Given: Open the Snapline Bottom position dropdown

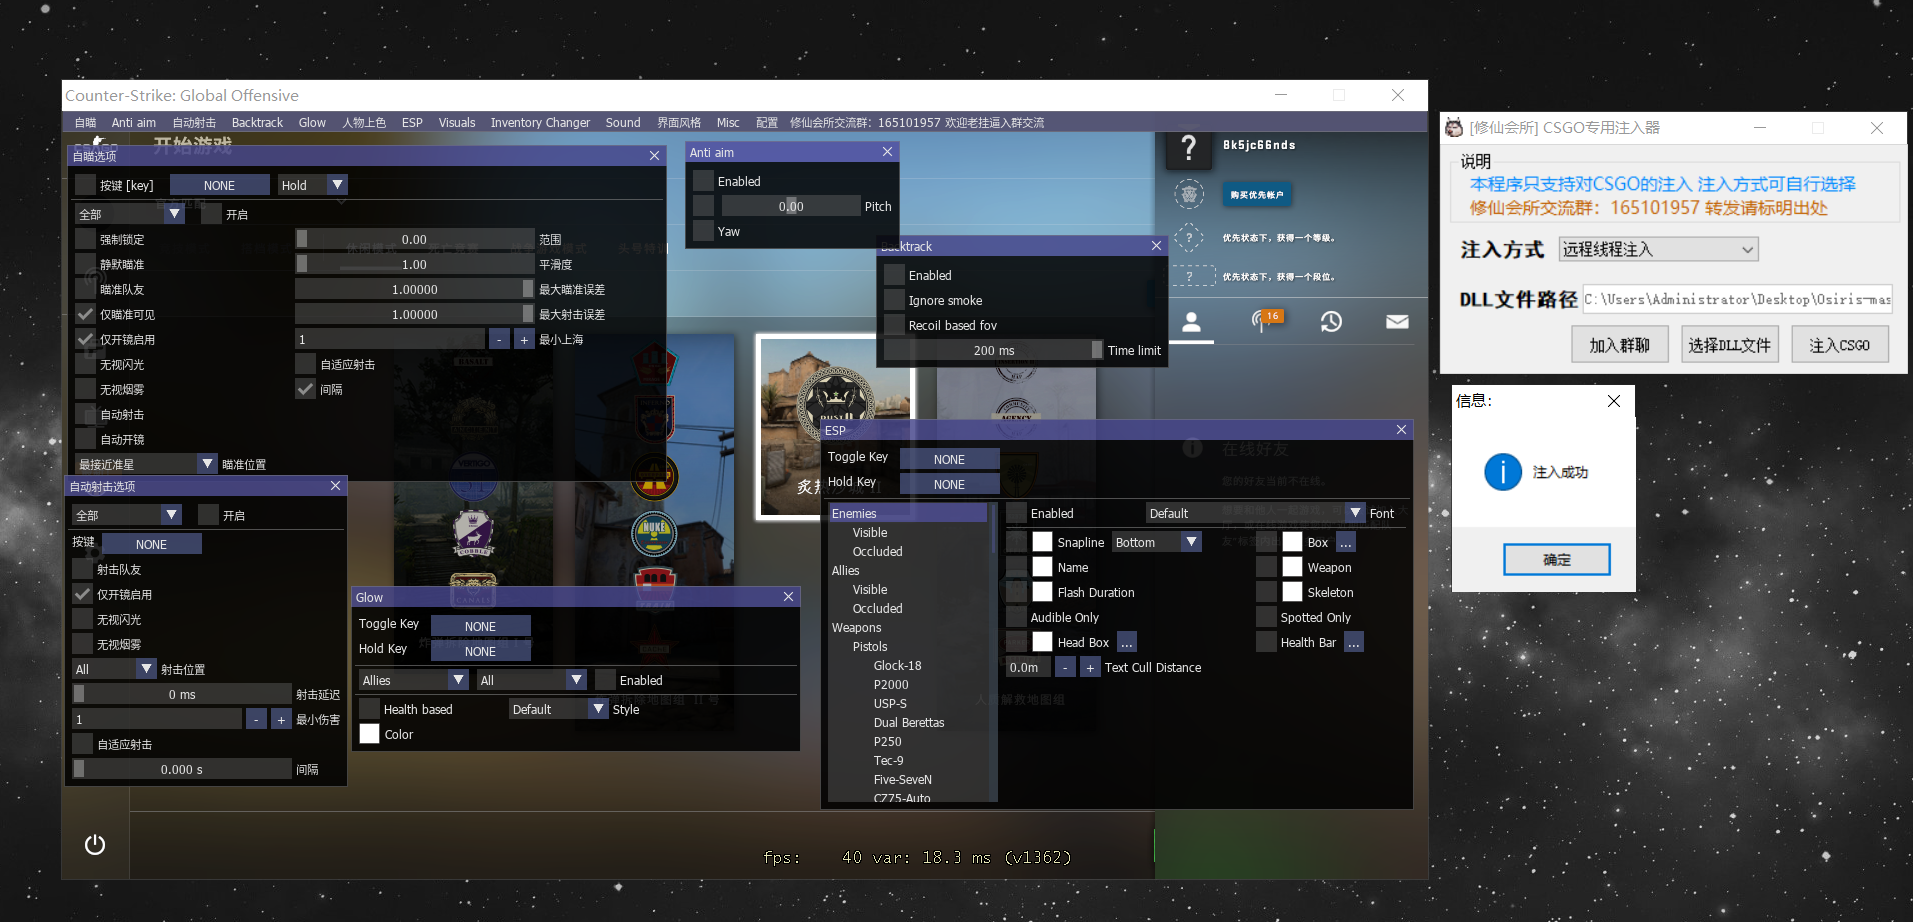Looking at the screenshot, I should coord(1157,543).
